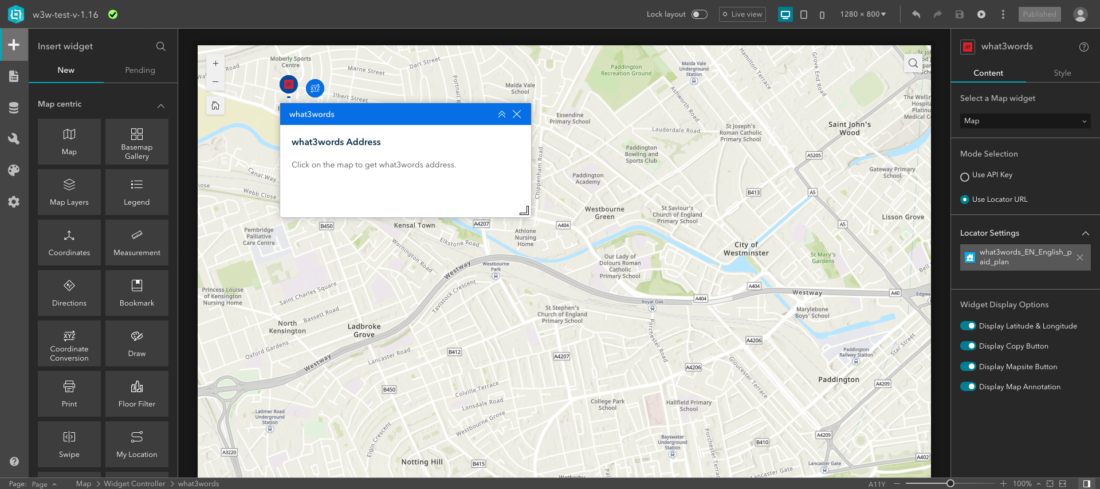This screenshot has width=1100, height=489.
Task: Add the Measurement widget
Action: pyautogui.click(x=137, y=242)
